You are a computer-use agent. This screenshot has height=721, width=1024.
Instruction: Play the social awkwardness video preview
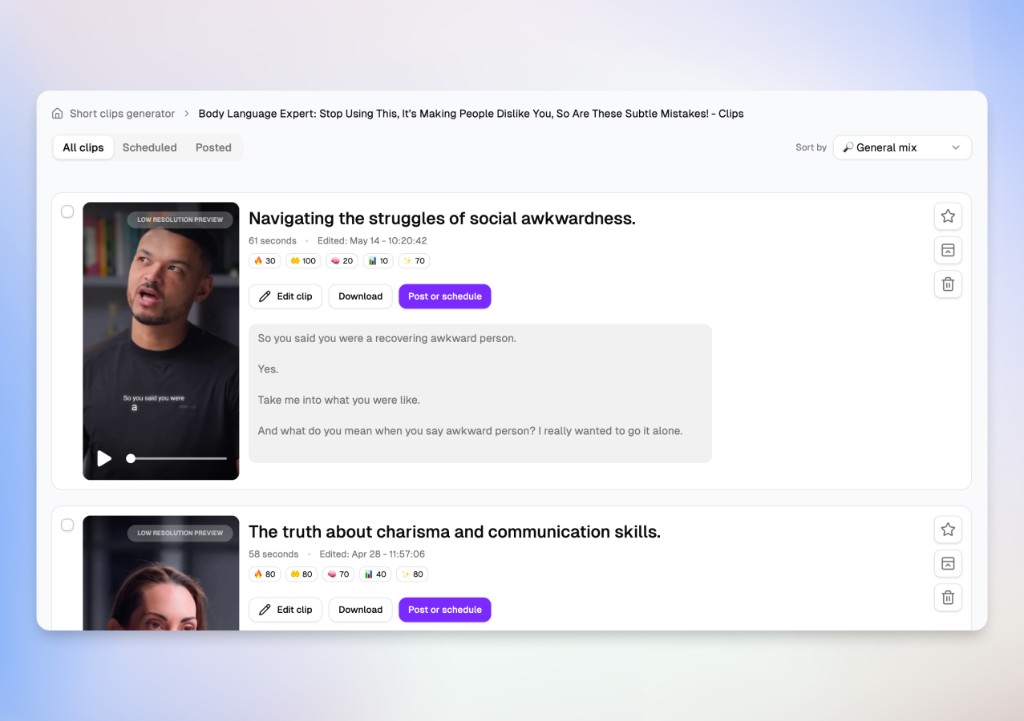[104, 458]
